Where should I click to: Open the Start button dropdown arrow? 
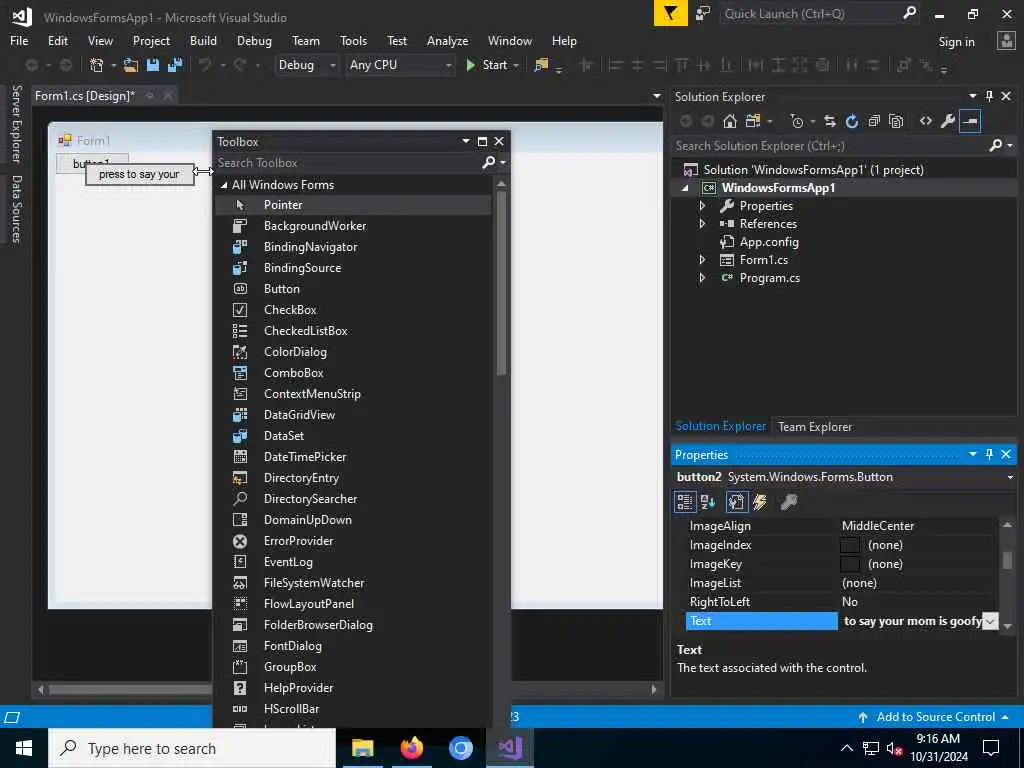click(x=516, y=65)
